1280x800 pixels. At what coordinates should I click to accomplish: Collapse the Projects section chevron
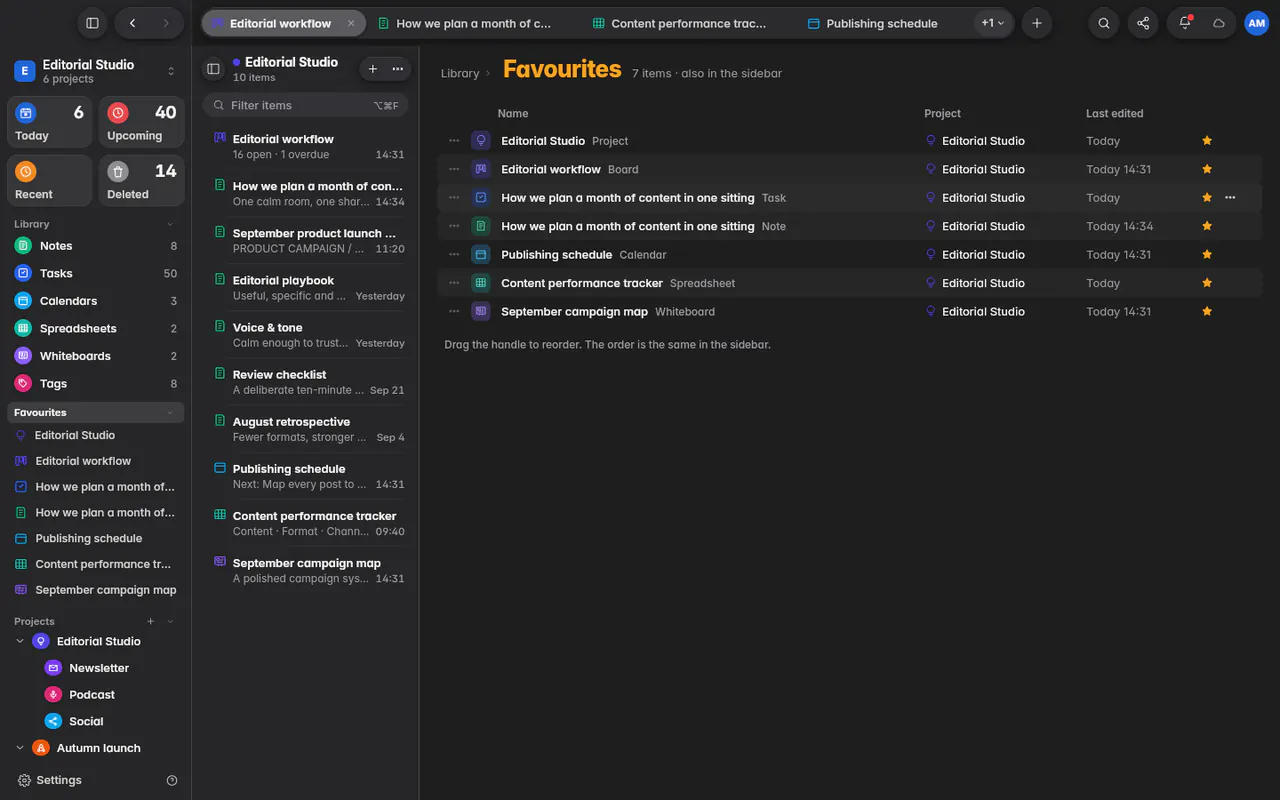[x=170, y=621]
